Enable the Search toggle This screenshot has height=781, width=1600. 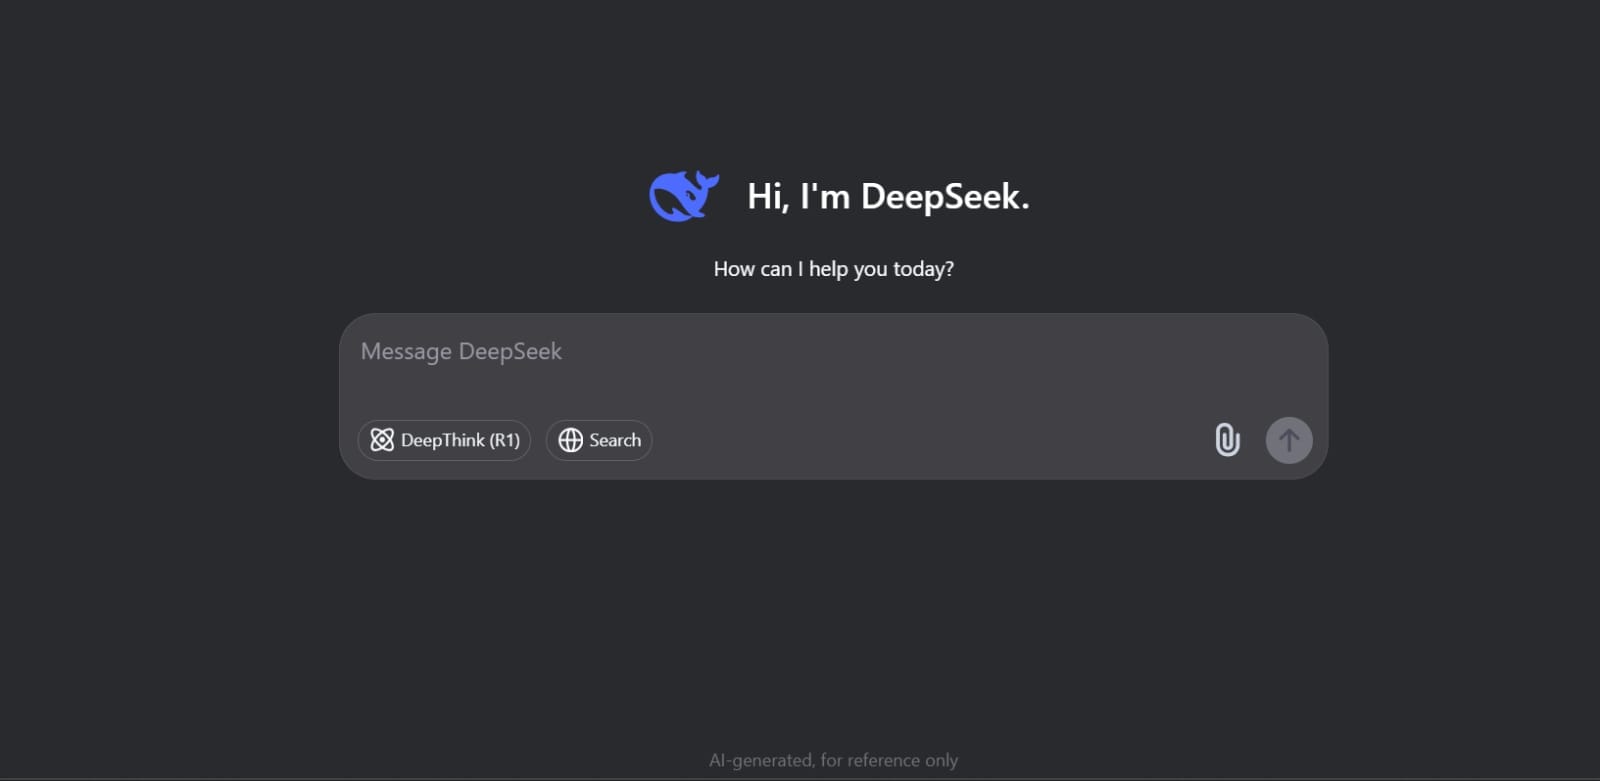pyautogui.click(x=599, y=440)
